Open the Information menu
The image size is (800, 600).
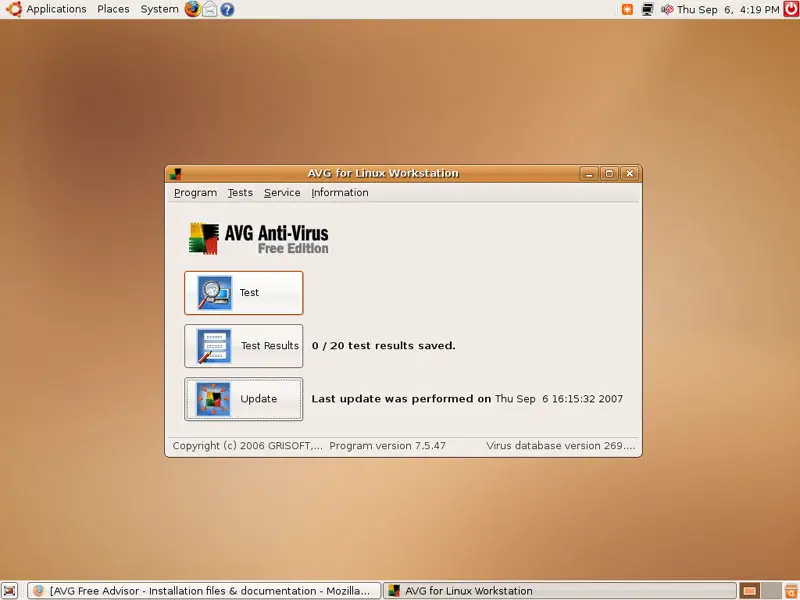coord(340,193)
